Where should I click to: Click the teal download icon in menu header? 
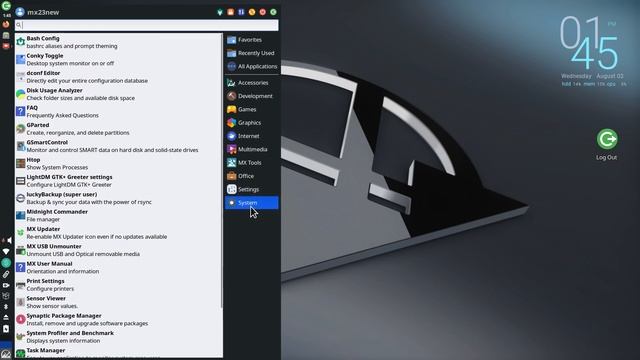tap(220, 12)
